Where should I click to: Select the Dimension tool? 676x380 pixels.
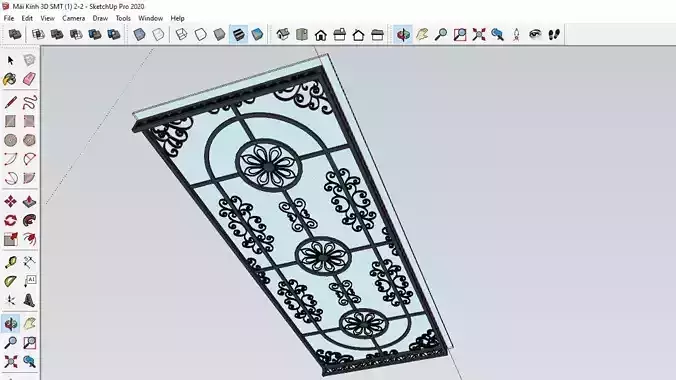click(x=29, y=262)
